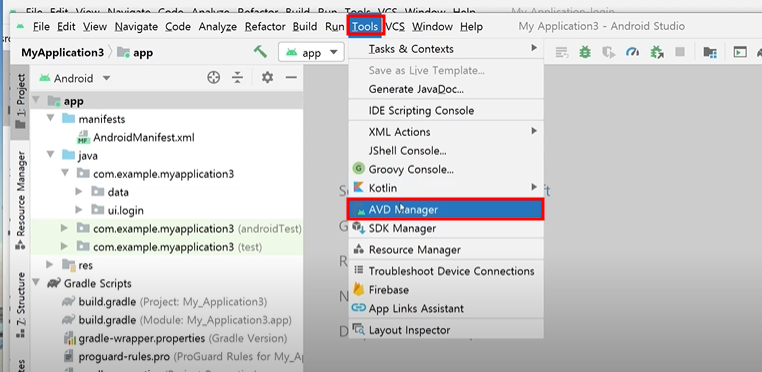Select Troubleshoot Device Connections

(446, 271)
